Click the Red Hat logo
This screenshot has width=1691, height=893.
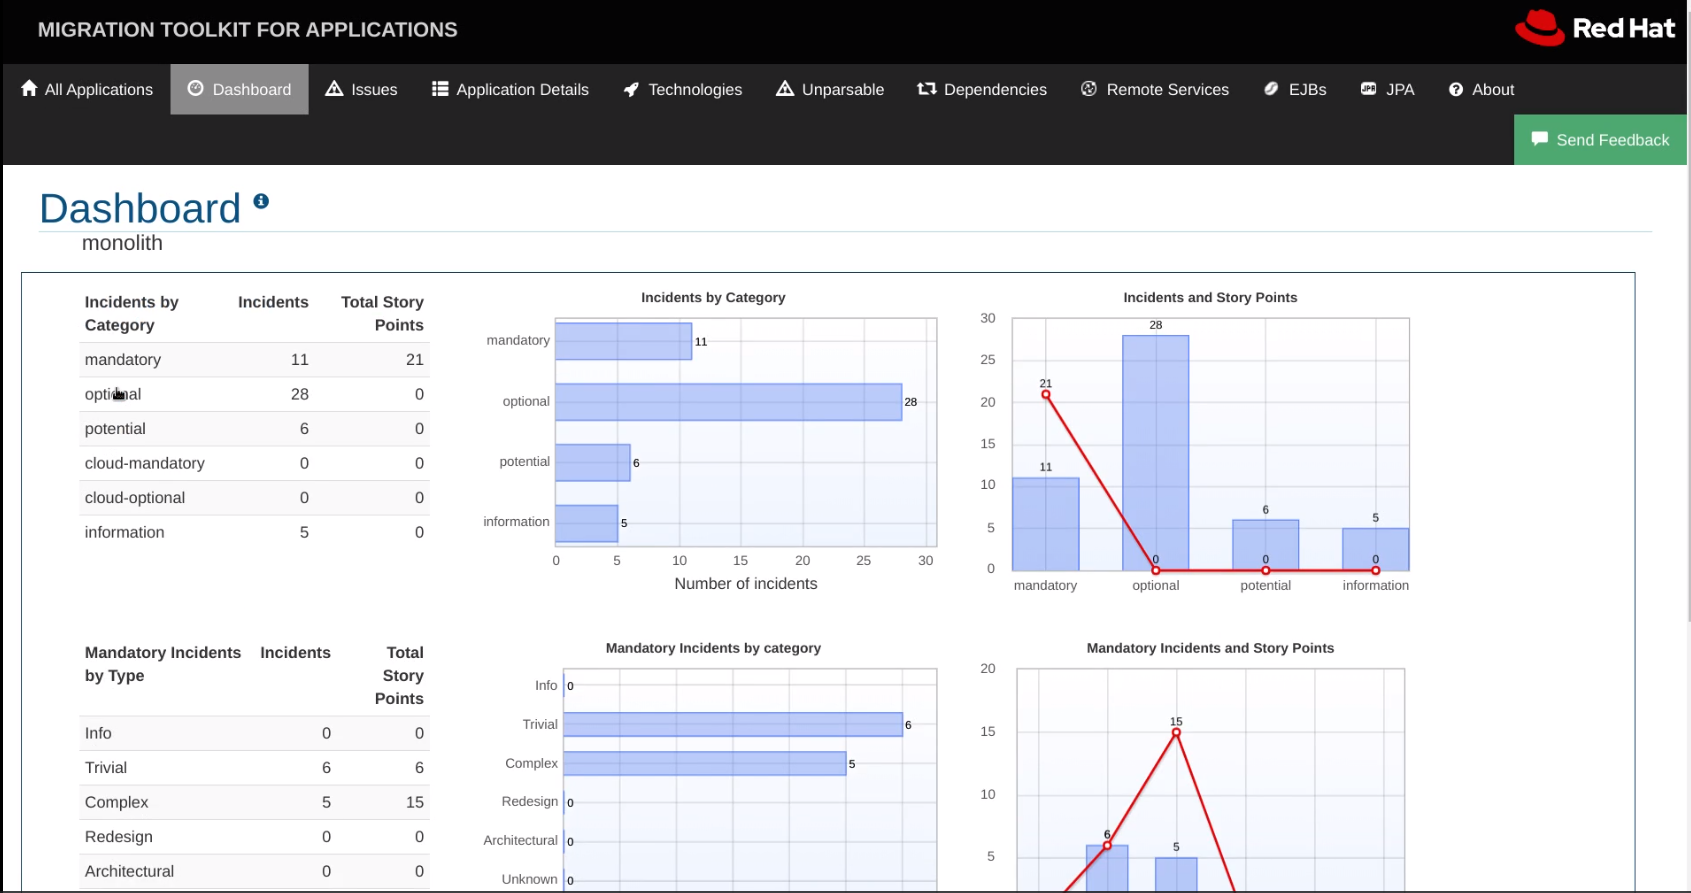coord(1595,28)
